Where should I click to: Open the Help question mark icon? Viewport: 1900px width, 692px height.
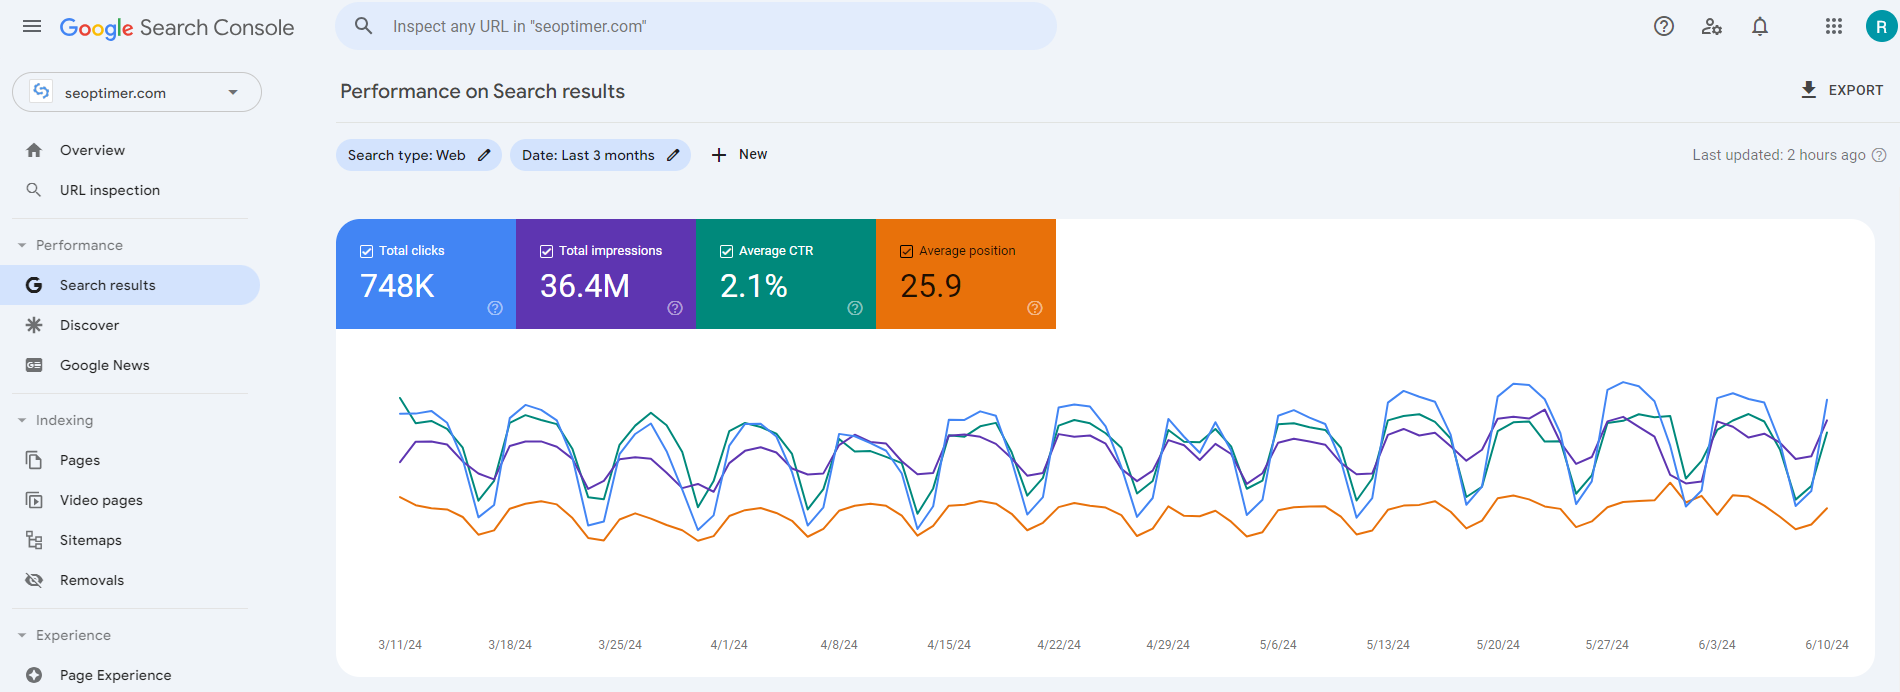point(1664,27)
